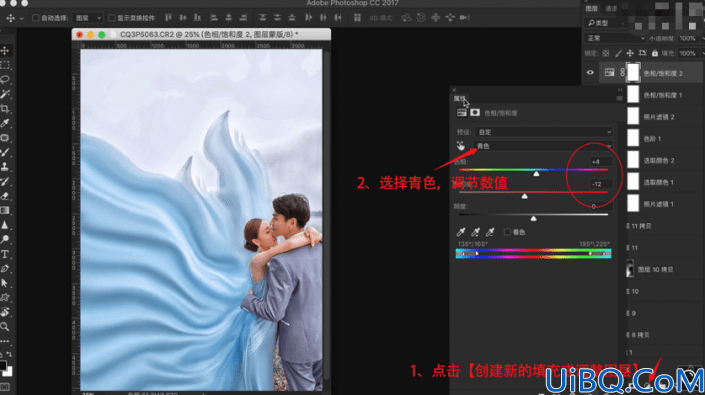Select the Gradient tool
Screen dimensions: 705x395
click(5, 210)
